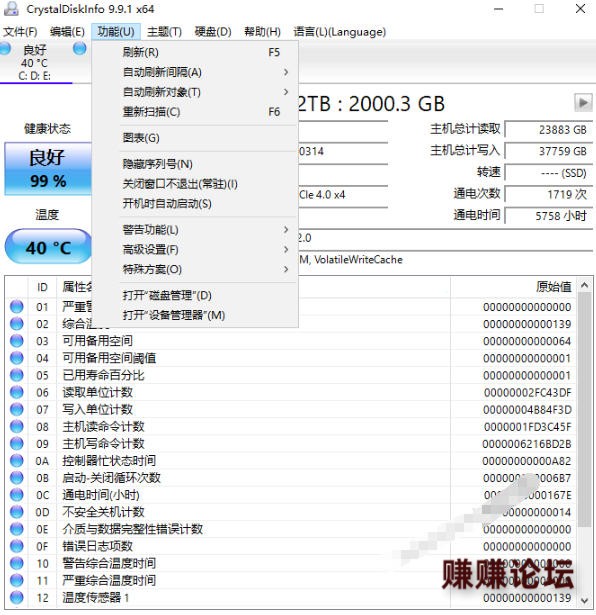596x615 pixels.
Task: Click the 40 °C temperature indicator
Action: [x=48, y=247]
